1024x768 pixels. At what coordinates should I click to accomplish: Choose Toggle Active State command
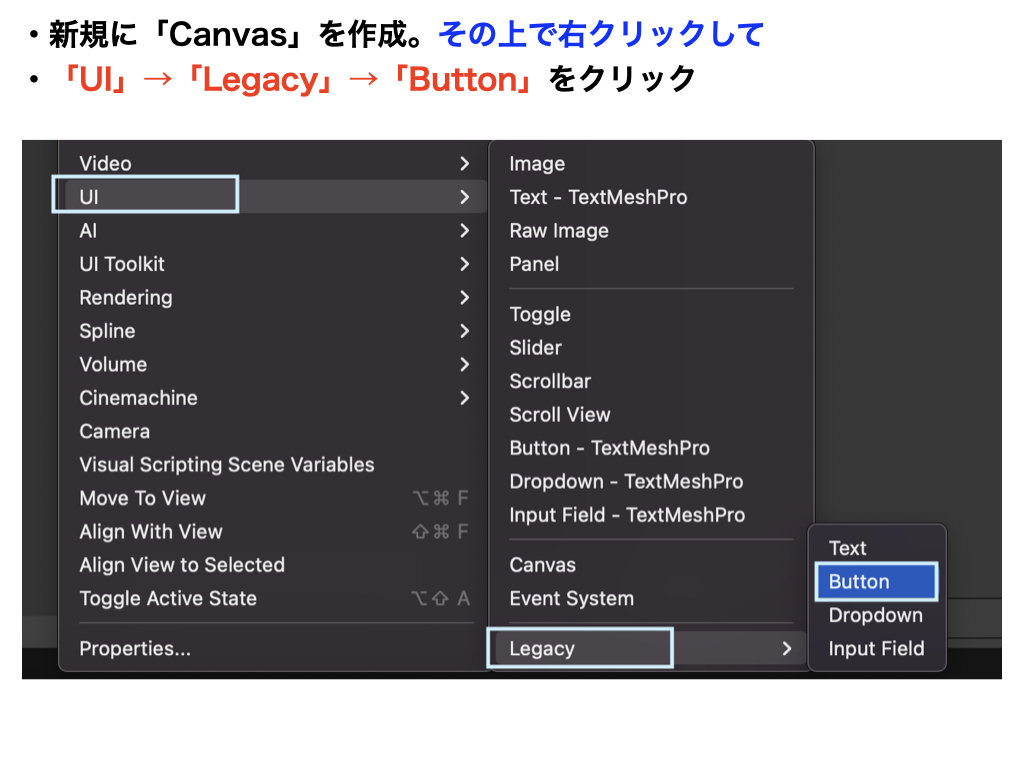click(168, 599)
